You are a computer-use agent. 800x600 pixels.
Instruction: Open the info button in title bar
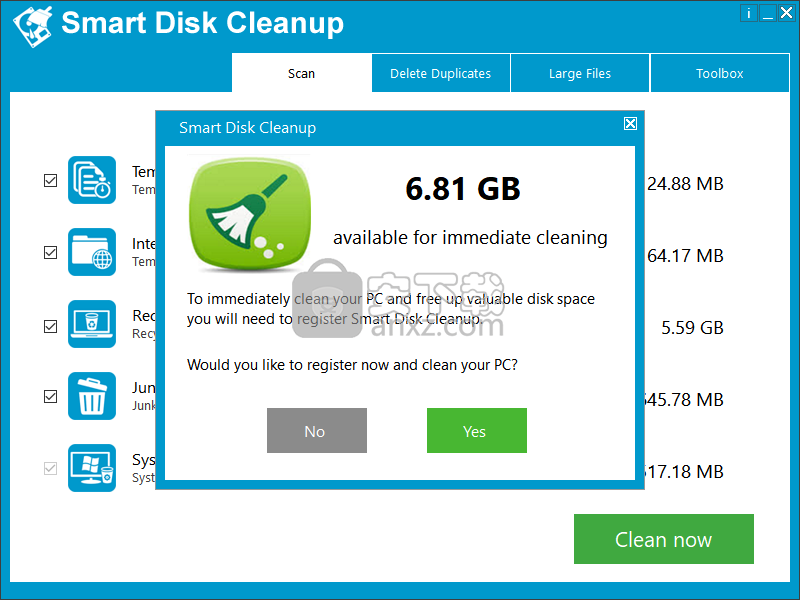coord(749,13)
